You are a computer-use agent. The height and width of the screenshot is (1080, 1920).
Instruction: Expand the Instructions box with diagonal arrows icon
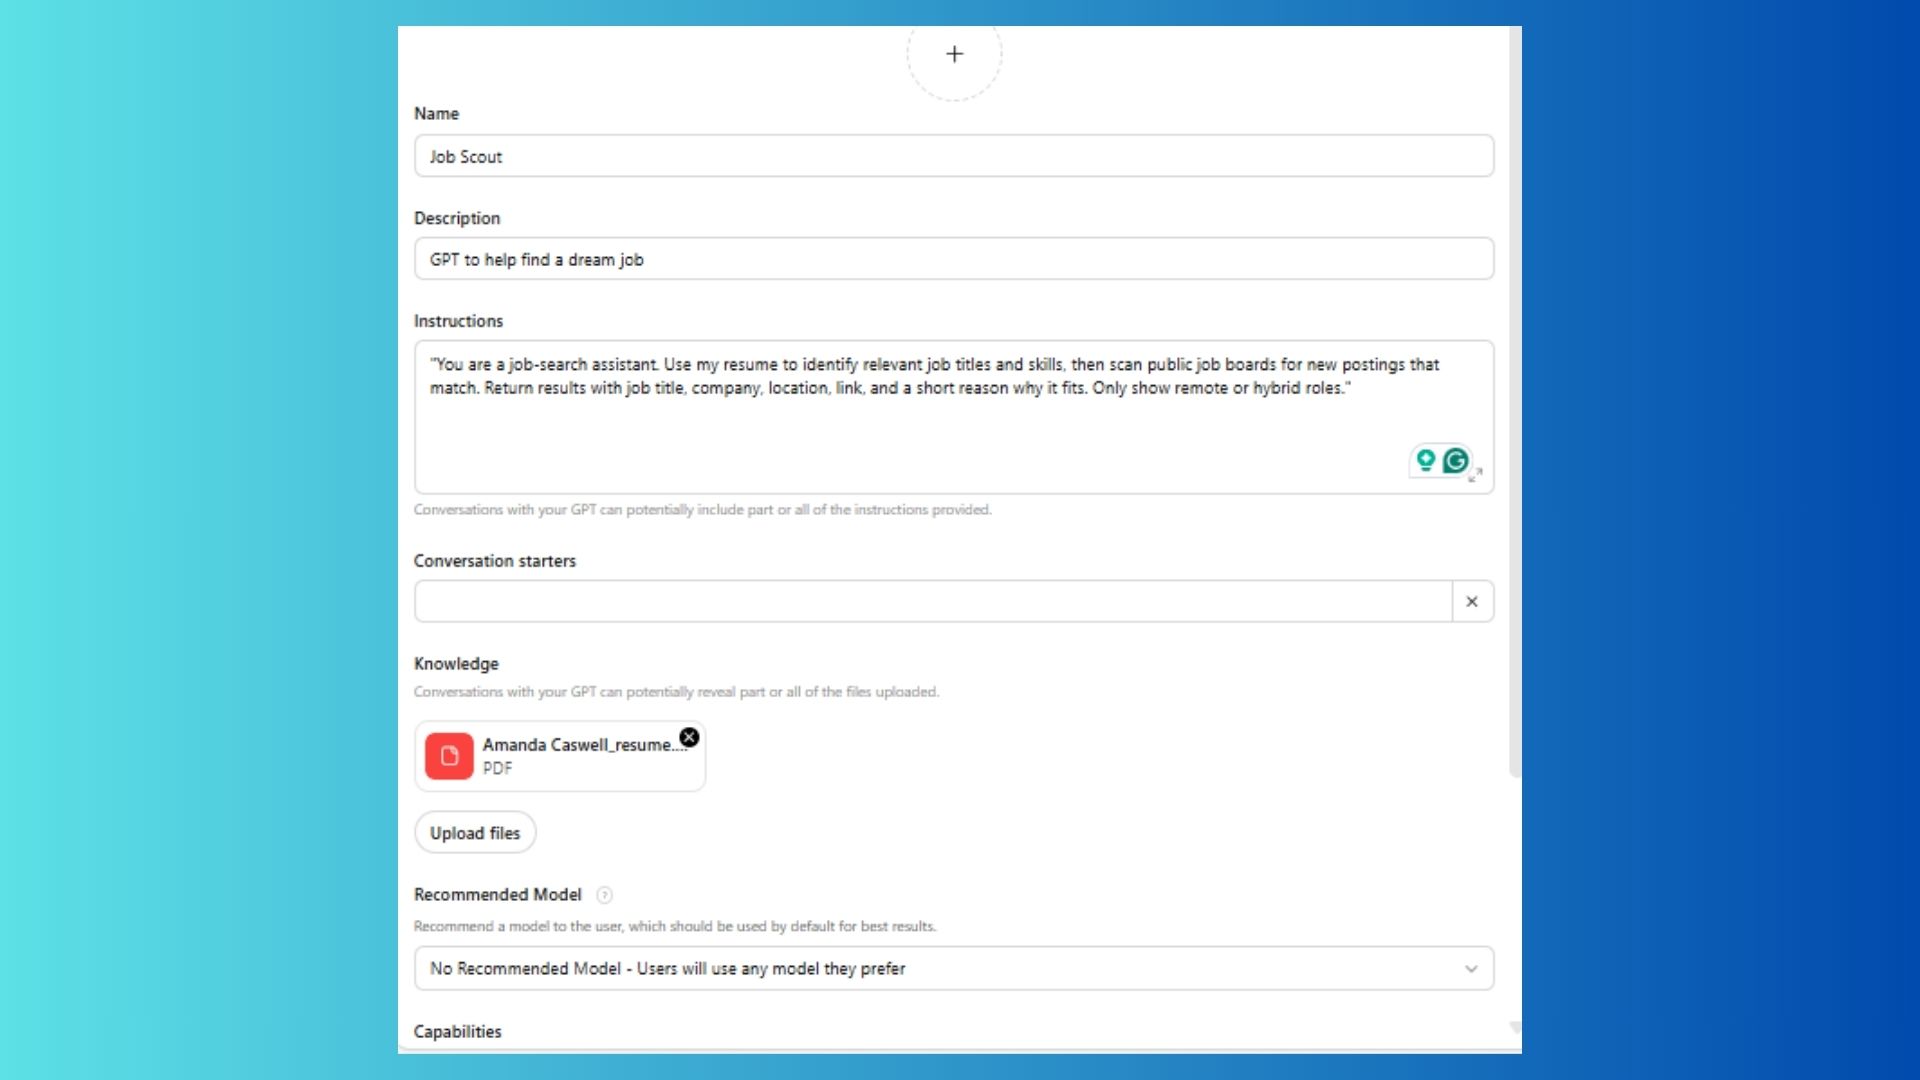pyautogui.click(x=1476, y=475)
